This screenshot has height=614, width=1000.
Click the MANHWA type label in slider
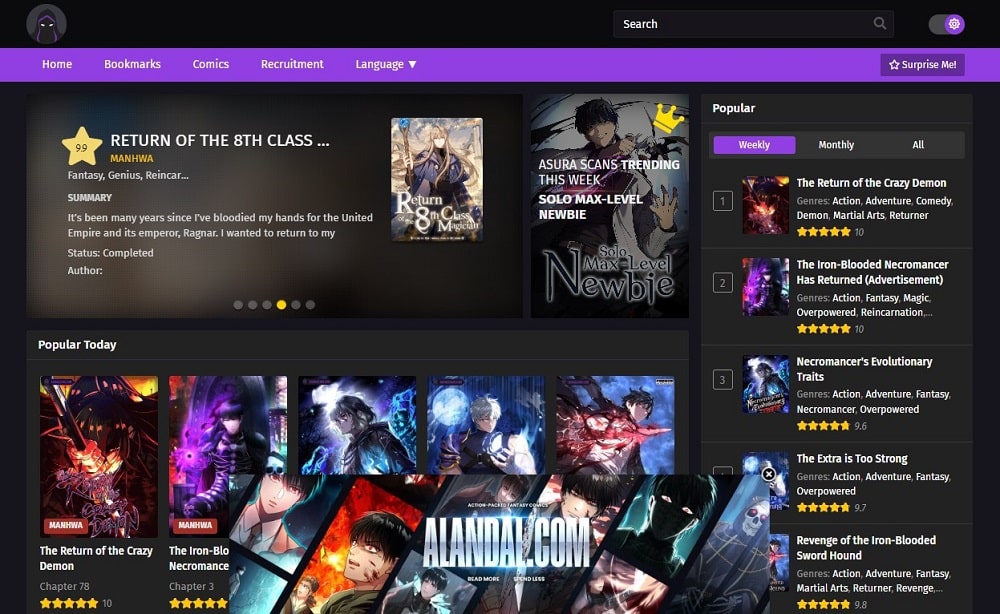coord(131,158)
